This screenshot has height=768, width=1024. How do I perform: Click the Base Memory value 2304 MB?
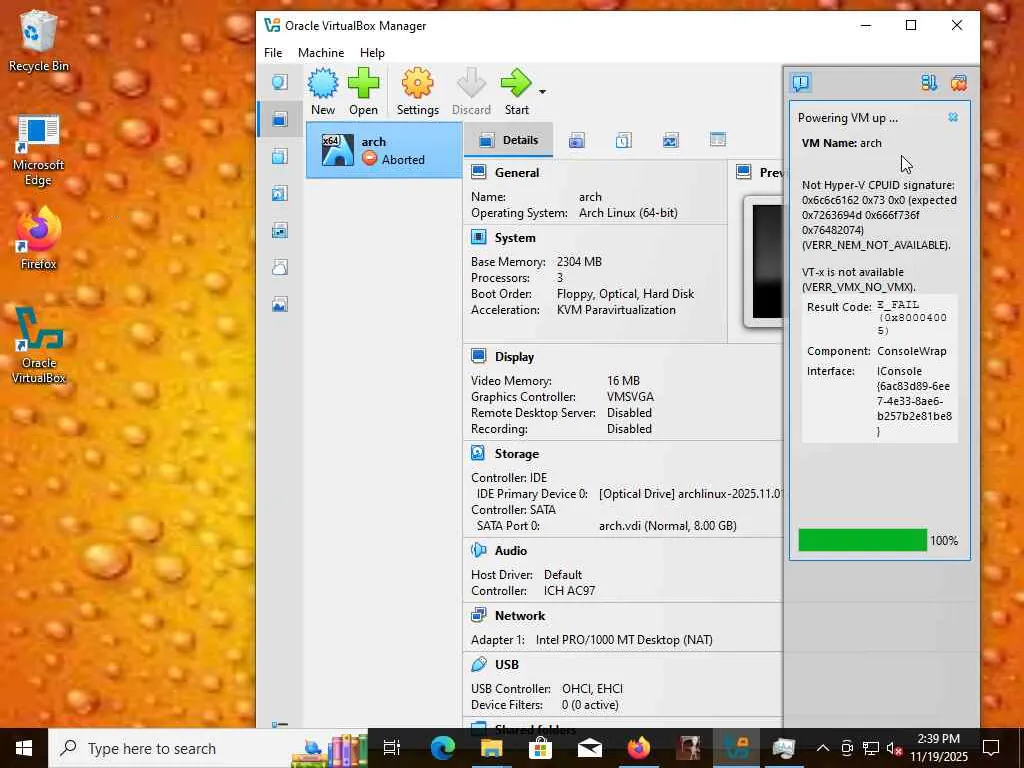[579, 262]
